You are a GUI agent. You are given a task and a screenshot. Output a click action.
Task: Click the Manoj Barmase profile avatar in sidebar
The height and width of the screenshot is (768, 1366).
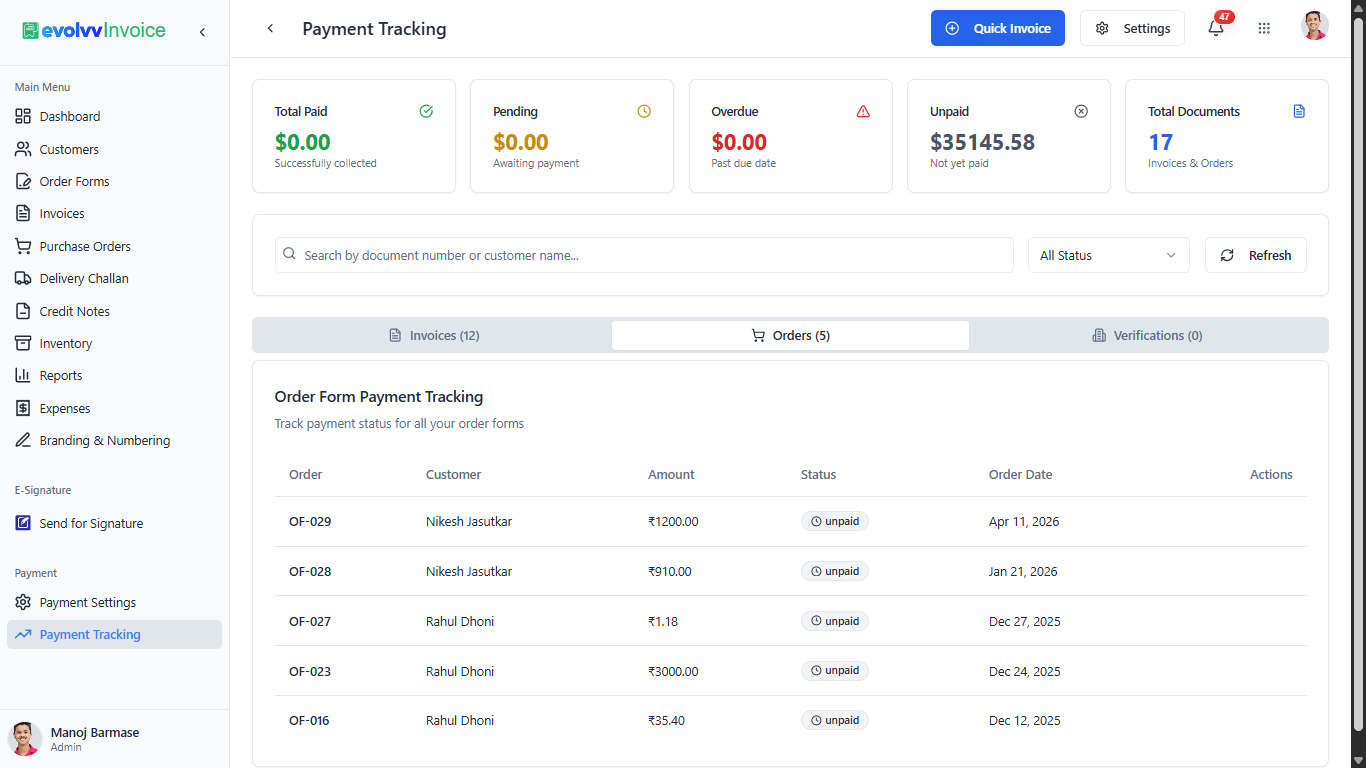tap(25, 739)
